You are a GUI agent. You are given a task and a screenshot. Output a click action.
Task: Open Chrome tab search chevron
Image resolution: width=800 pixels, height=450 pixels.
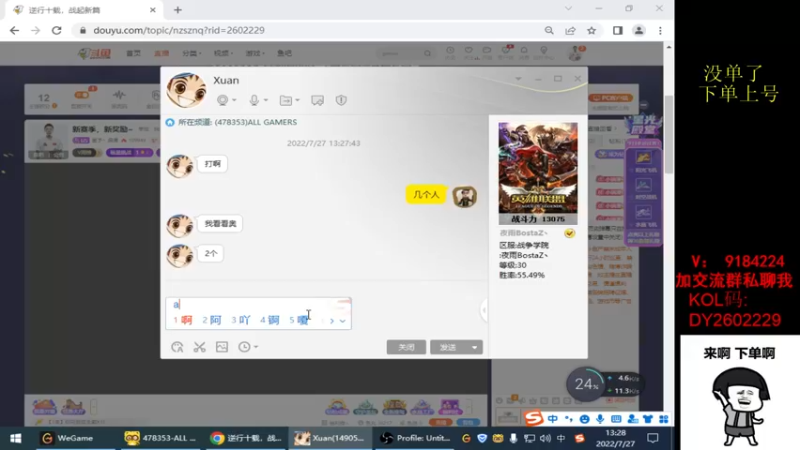click(x=568, y=9)
